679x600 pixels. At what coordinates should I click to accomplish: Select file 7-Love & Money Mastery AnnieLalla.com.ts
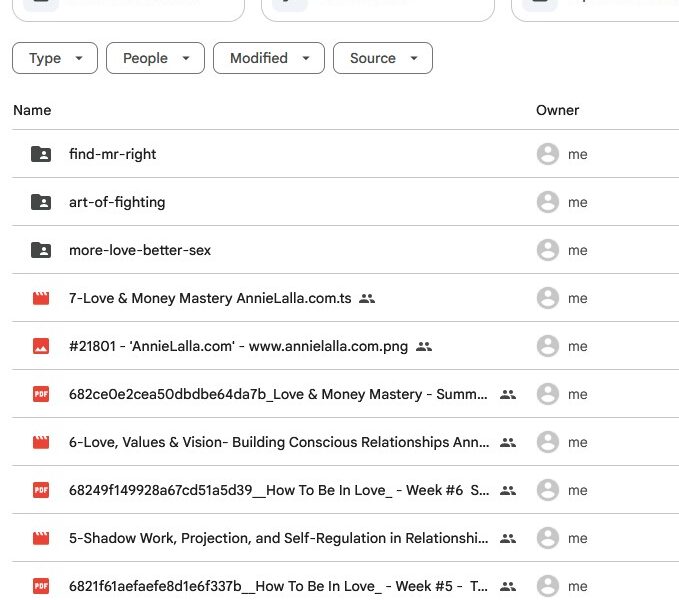pos(210,298)
